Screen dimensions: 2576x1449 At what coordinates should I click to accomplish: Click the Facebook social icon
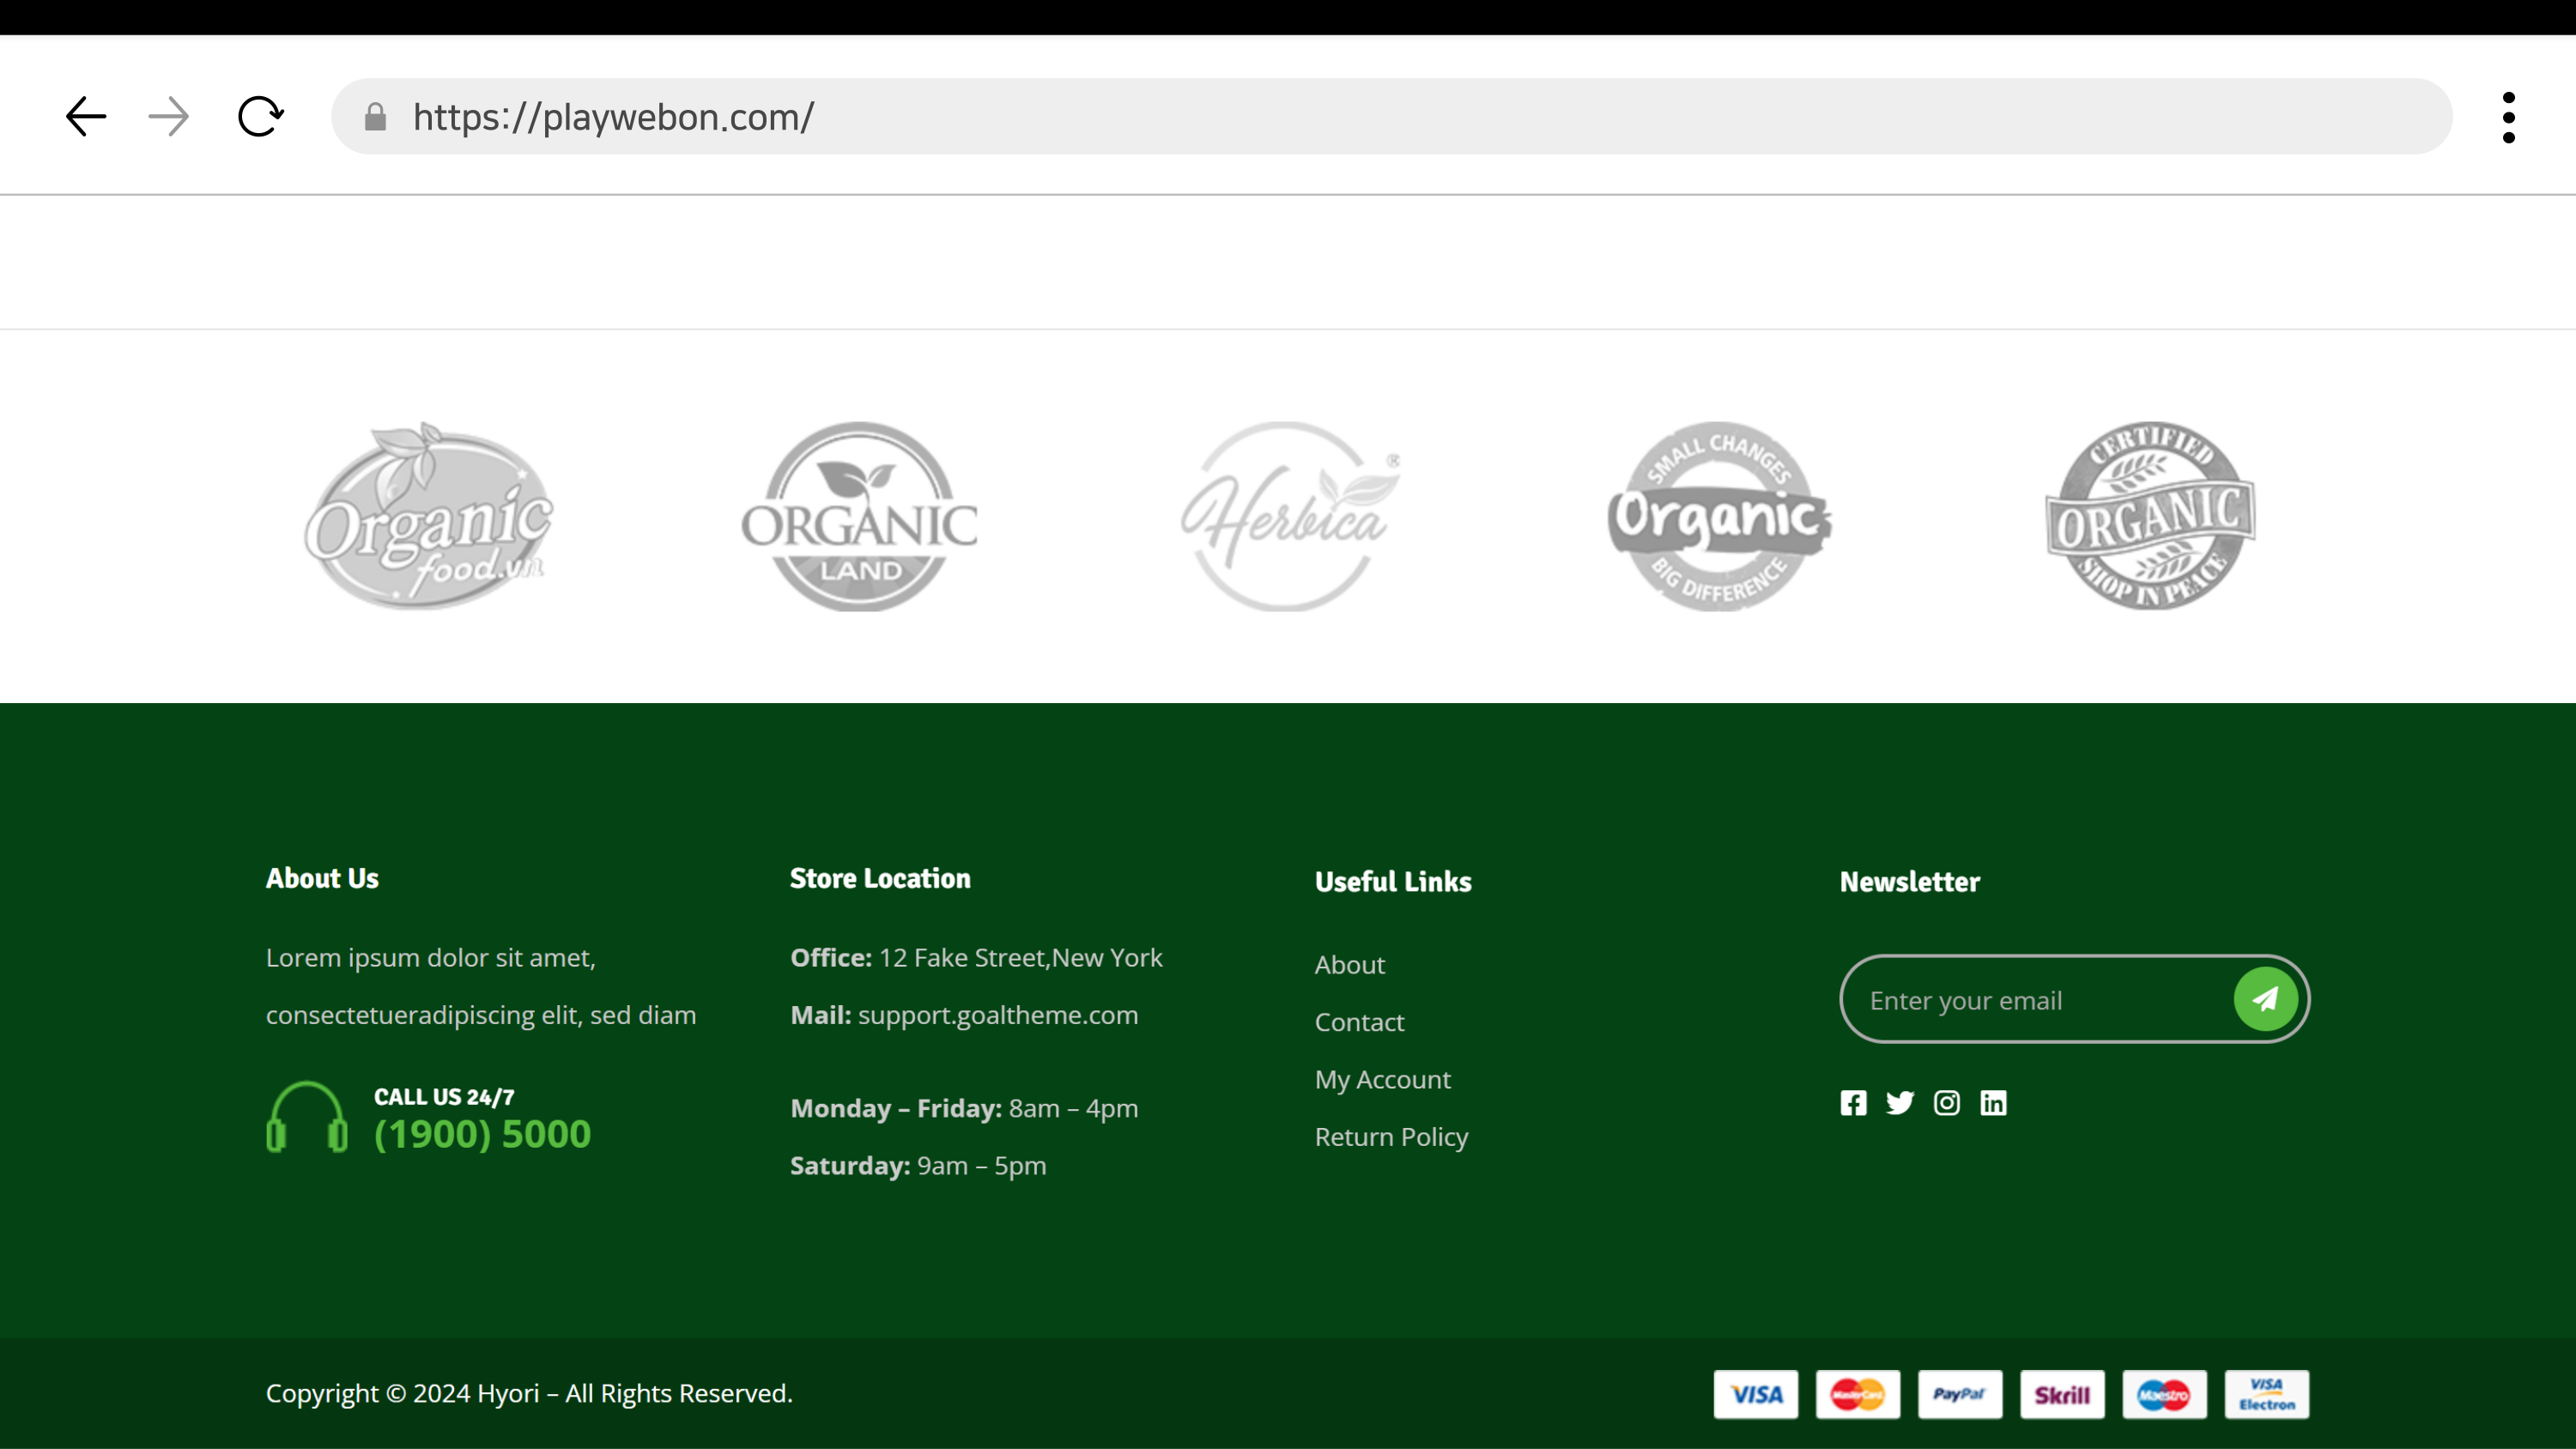coord(1853,1102)
